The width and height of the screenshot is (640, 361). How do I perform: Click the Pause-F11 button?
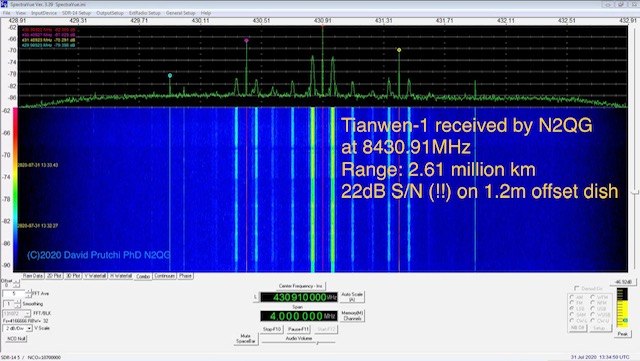pyautogui.click(x=299, y=329)
